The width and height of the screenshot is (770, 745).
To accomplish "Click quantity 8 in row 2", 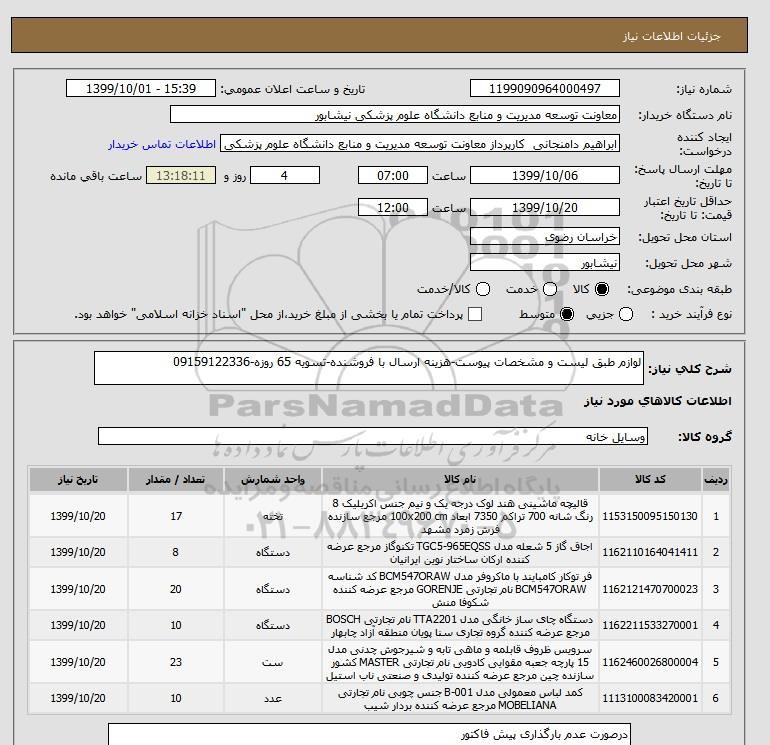I will tap(176, 552).
